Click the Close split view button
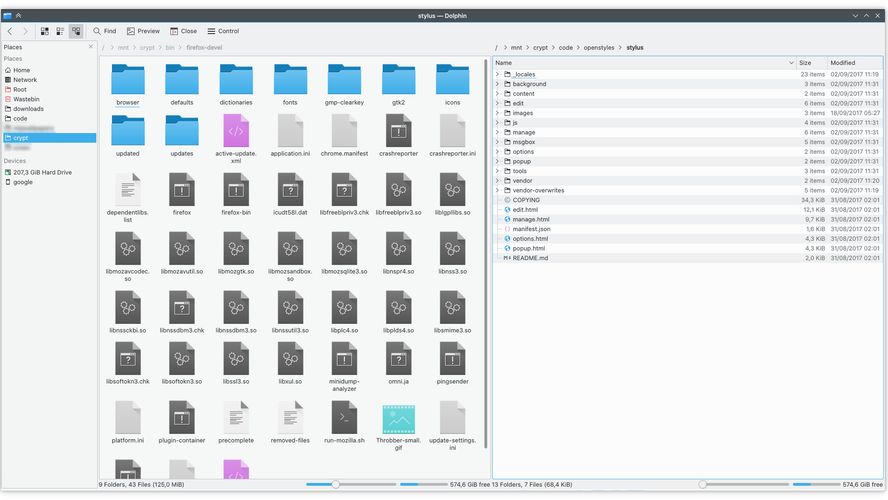Screen dimensions: 888x500 183,31
